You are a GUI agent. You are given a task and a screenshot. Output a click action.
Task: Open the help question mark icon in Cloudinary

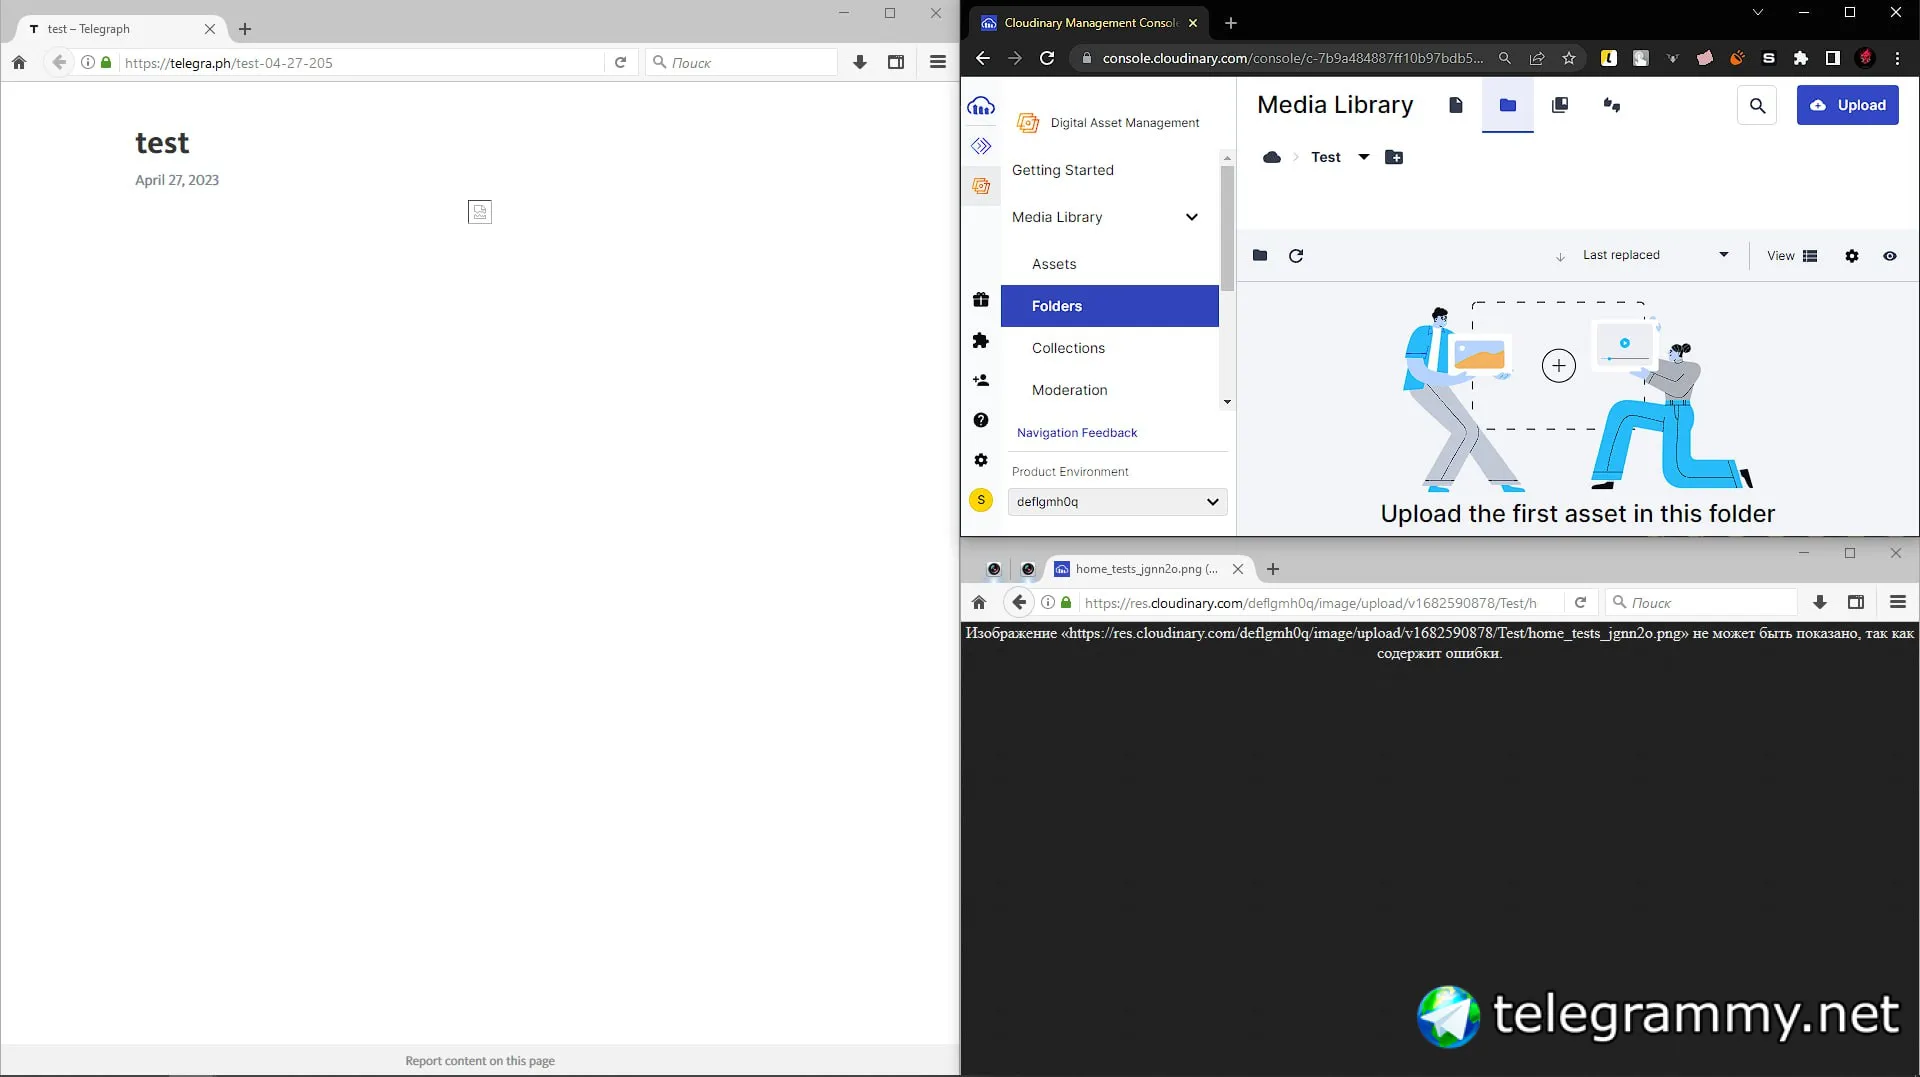(x=981, y=421)
